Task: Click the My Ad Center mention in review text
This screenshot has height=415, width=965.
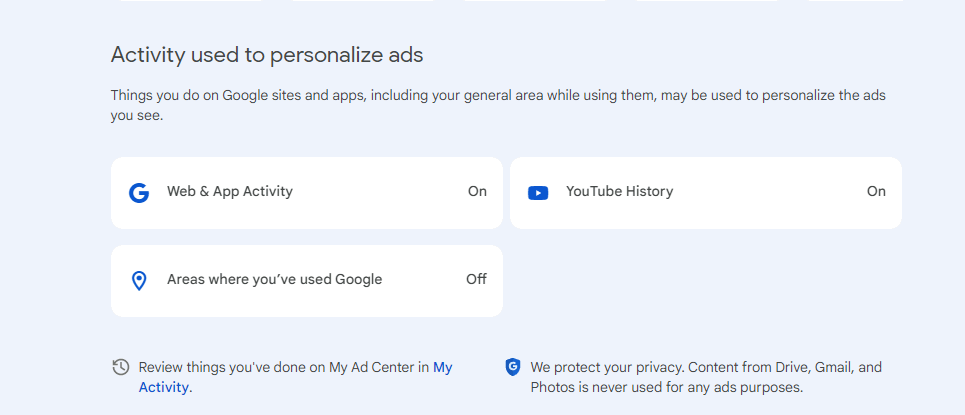Action: [371, 368]
